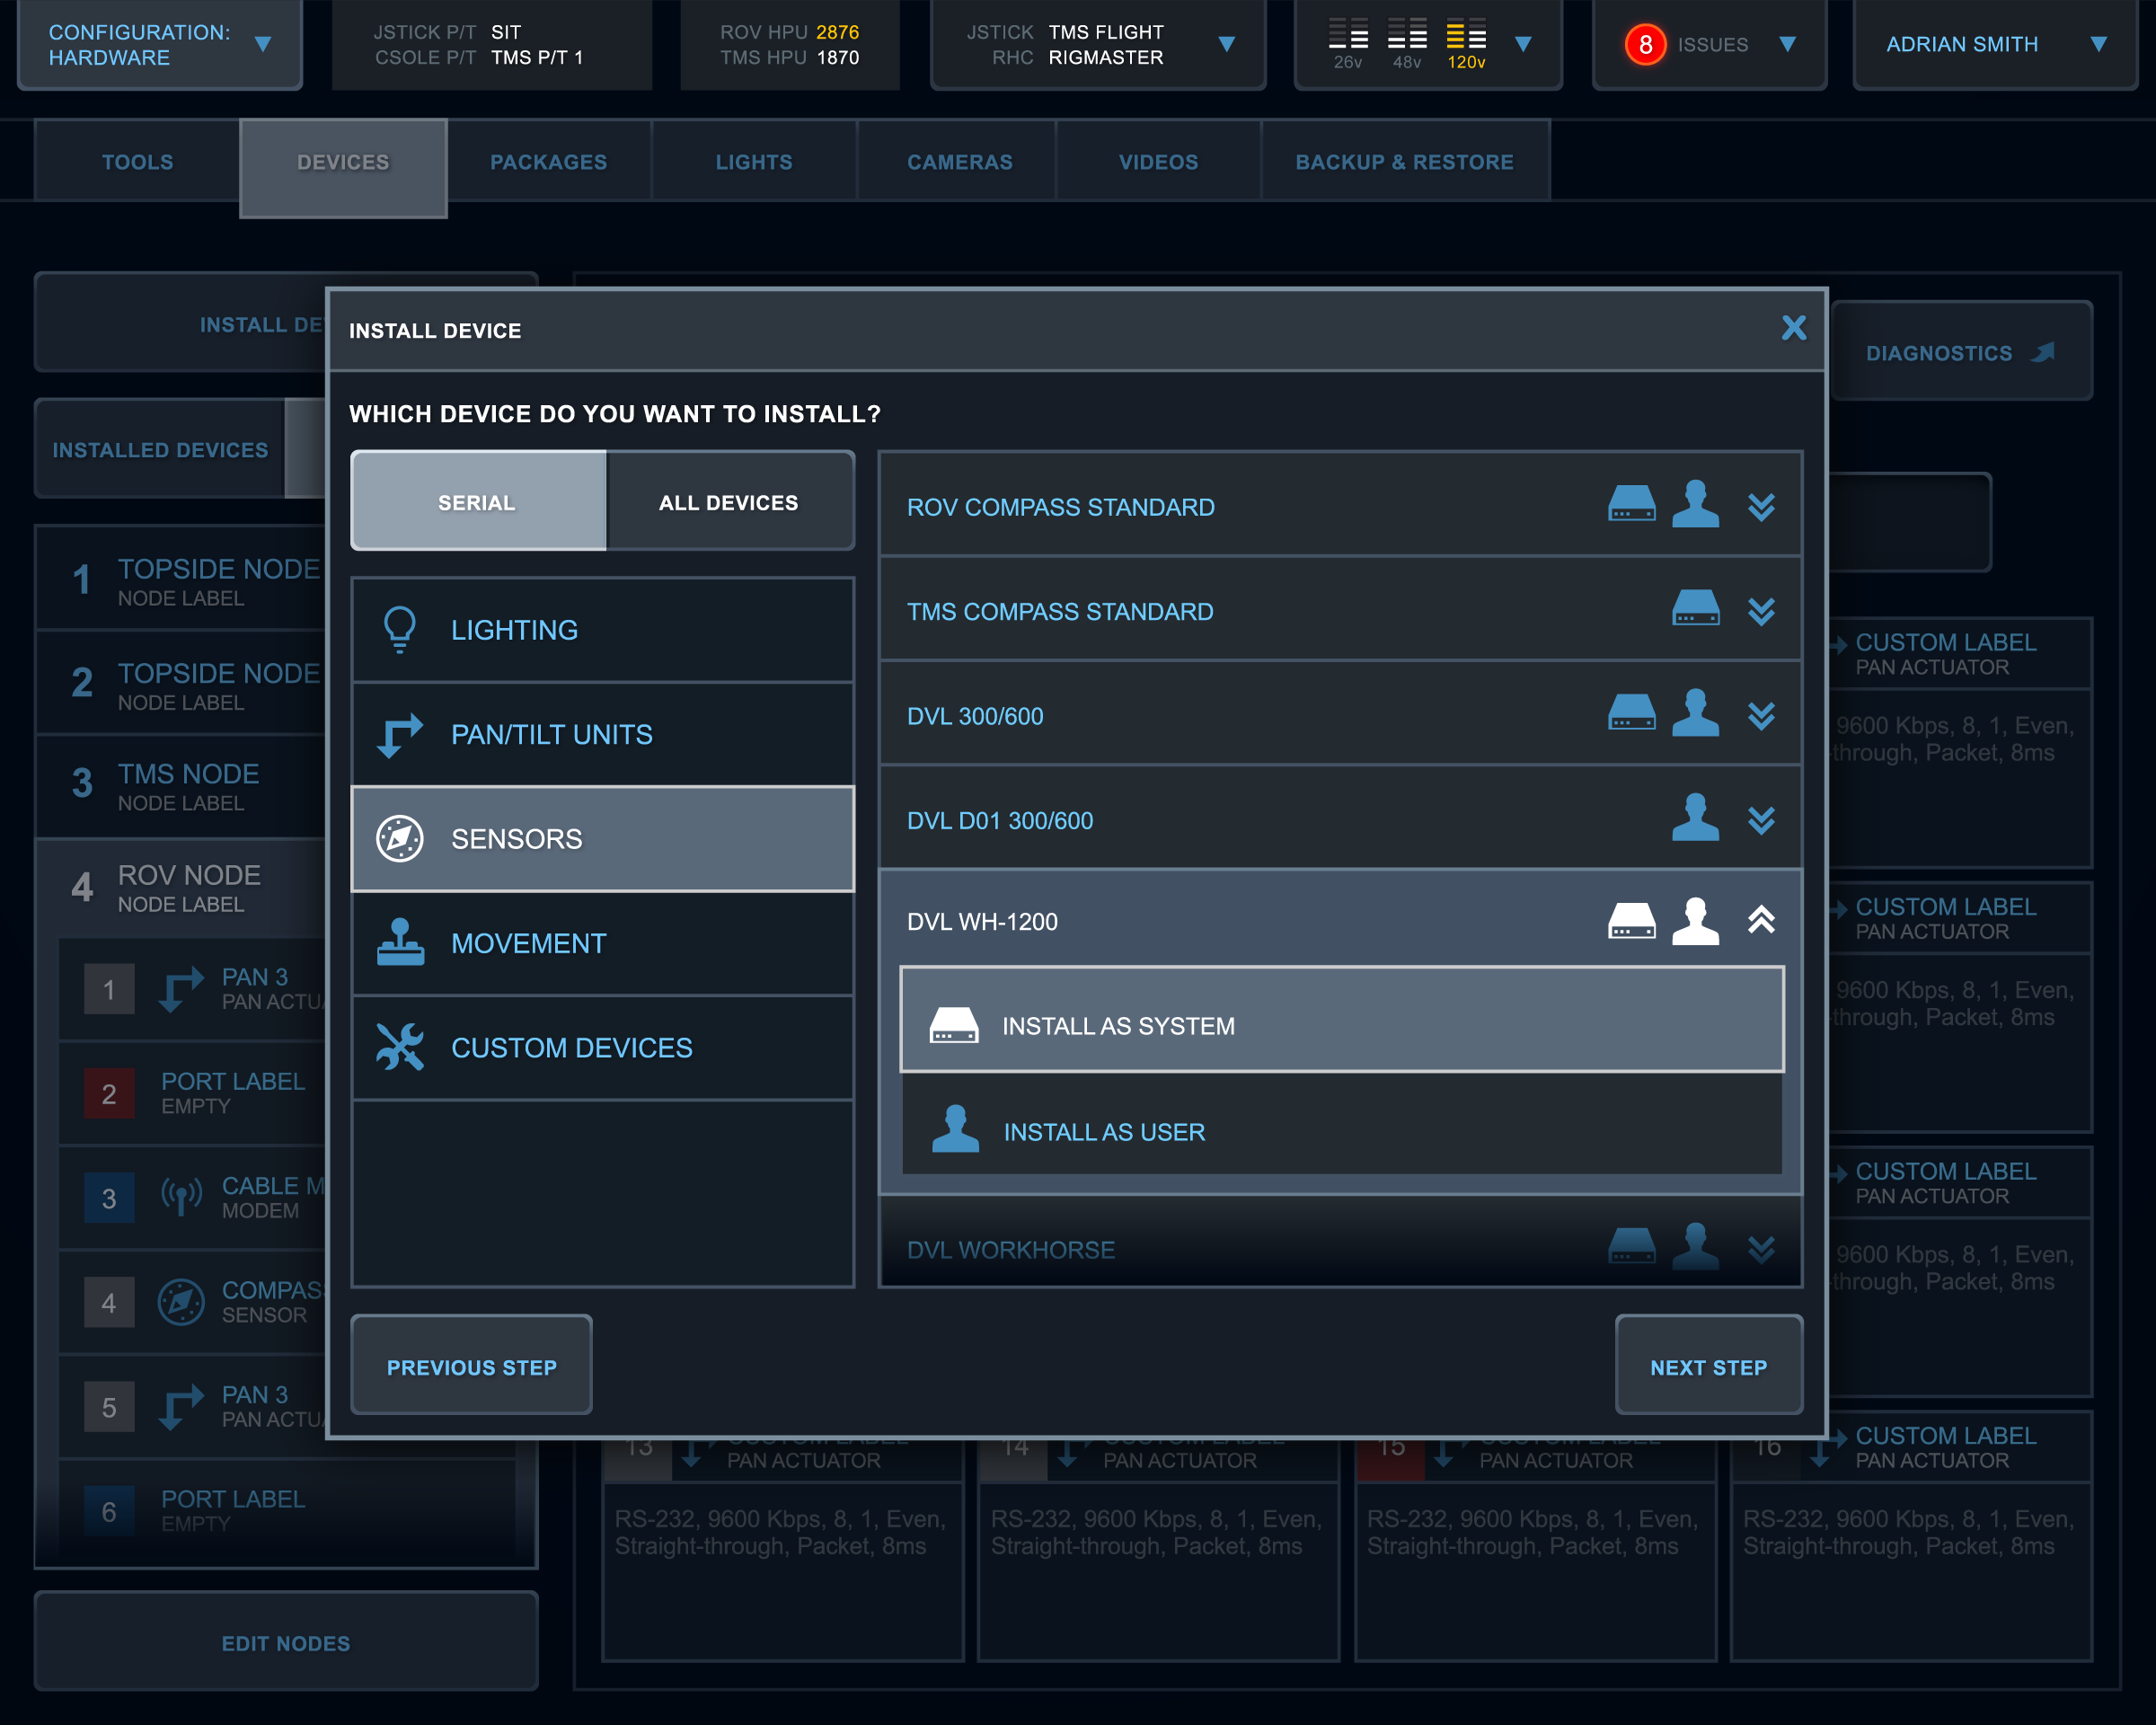Switch to the Cameras tab
This screenshot has height=1725, width=2156.
tap(959, 162)
